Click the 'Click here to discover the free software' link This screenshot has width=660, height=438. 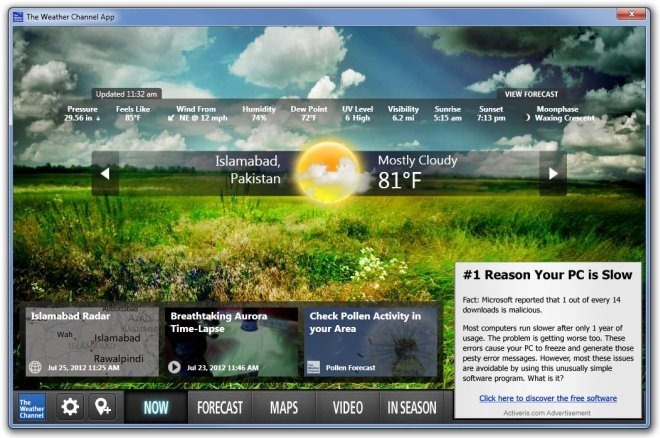[x=548, y=398]
